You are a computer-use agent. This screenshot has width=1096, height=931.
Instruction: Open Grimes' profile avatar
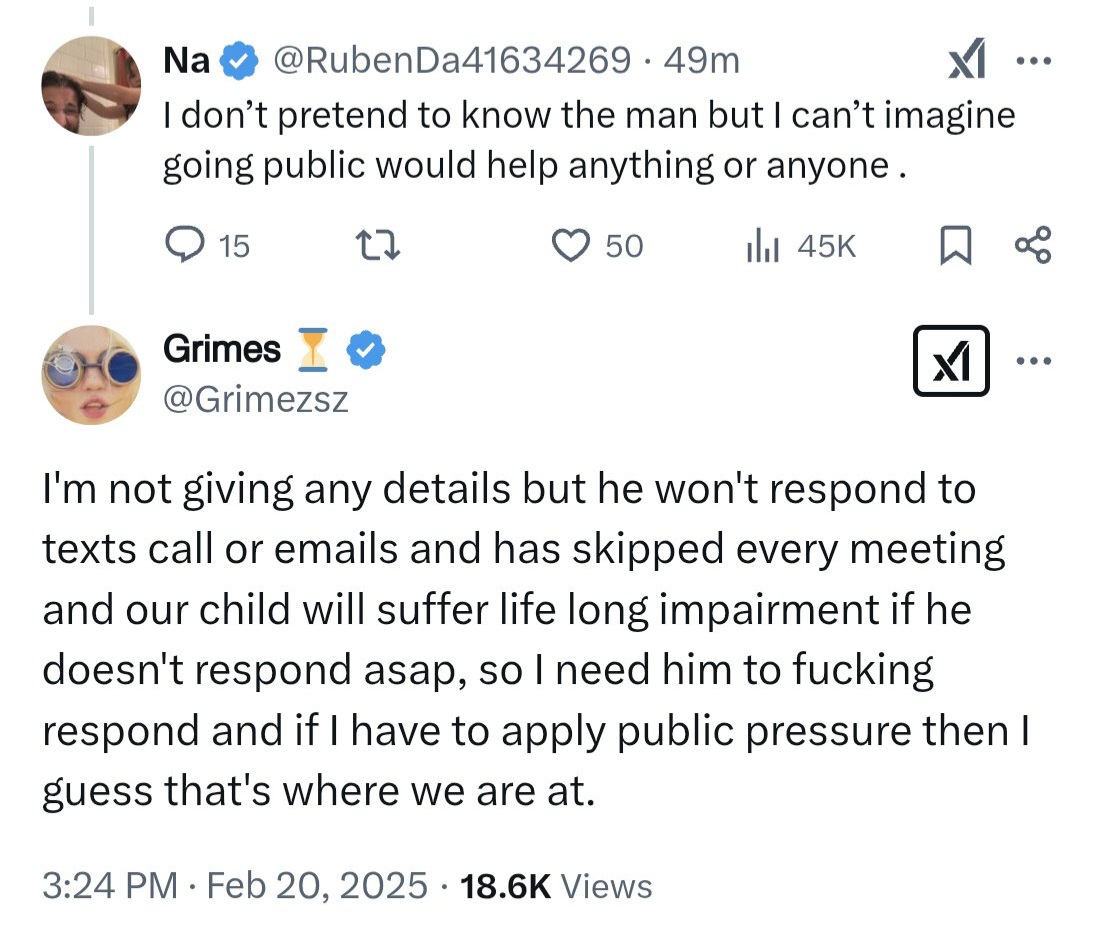(x=91, y=374)
